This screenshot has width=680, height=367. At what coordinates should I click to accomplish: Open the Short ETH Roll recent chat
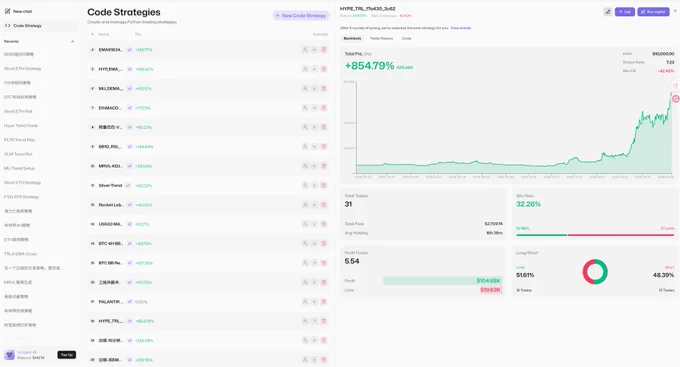tap(18, 111)
